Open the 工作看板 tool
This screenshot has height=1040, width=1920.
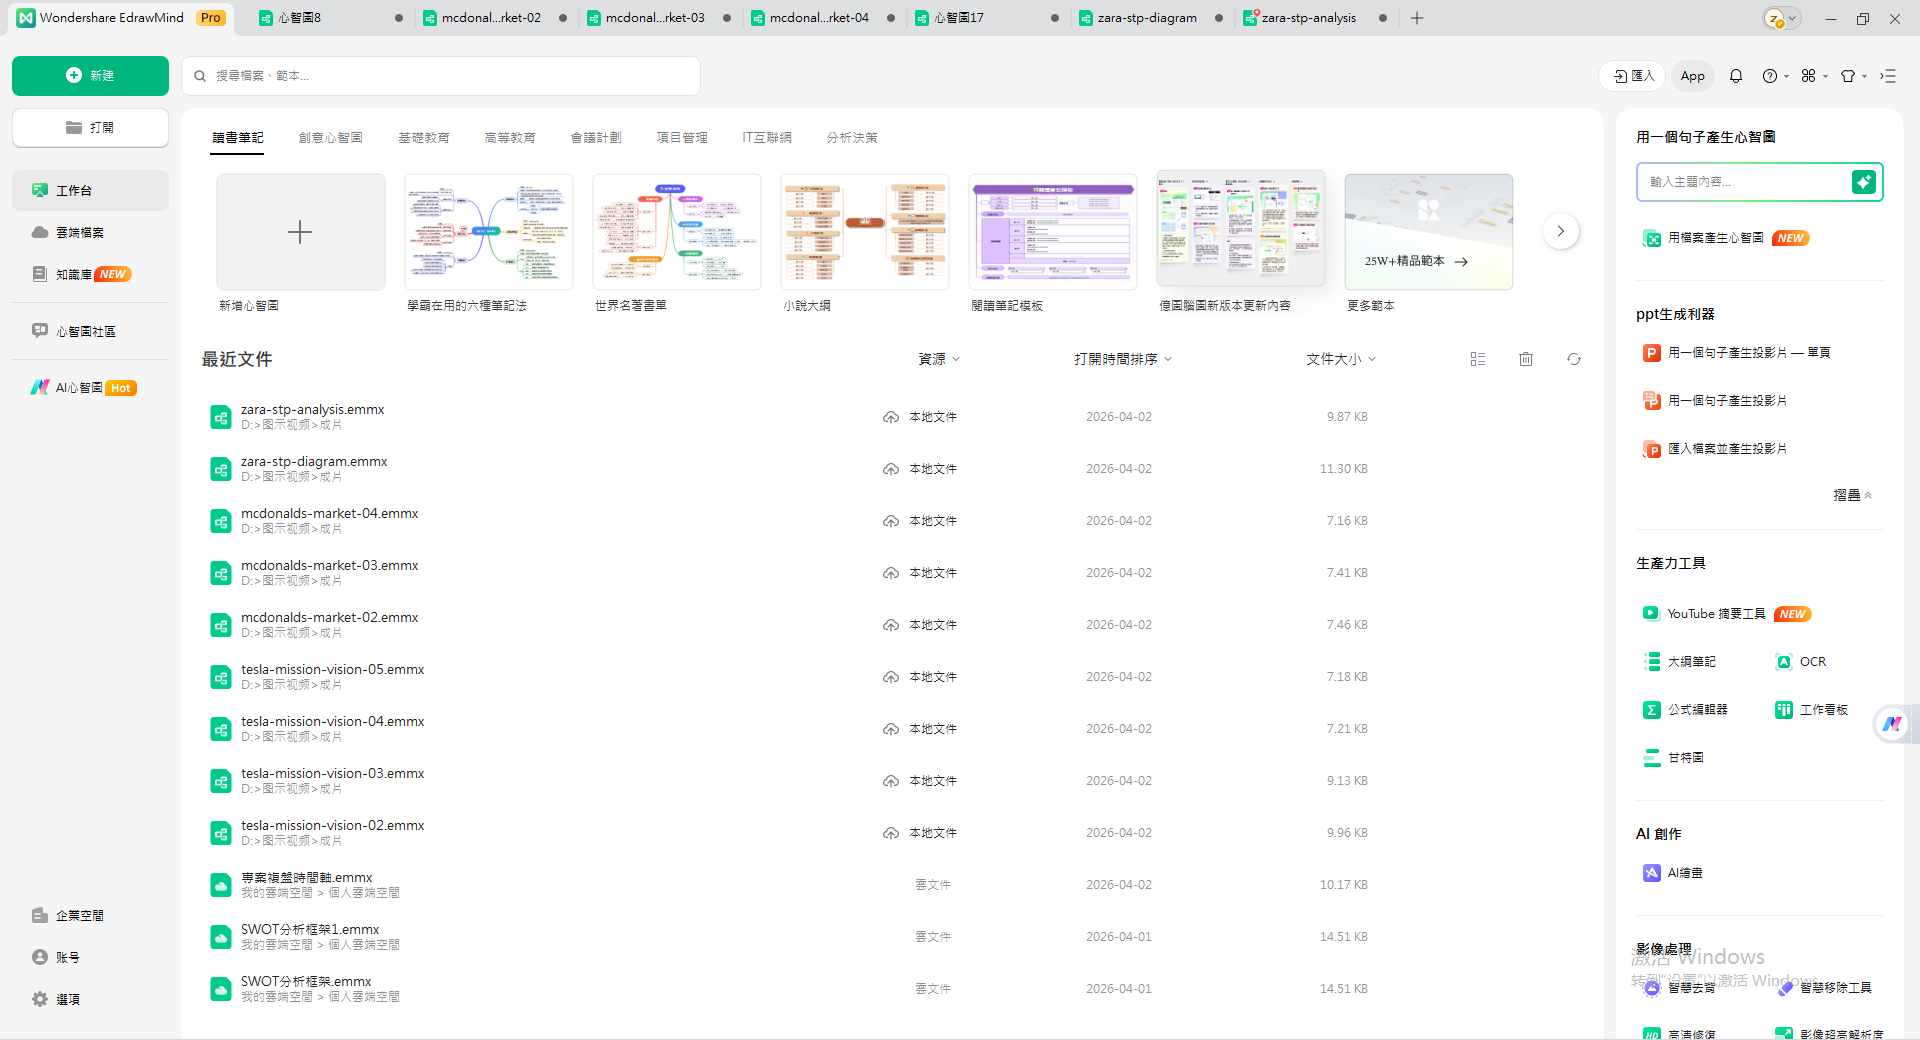pos(1820,709)
